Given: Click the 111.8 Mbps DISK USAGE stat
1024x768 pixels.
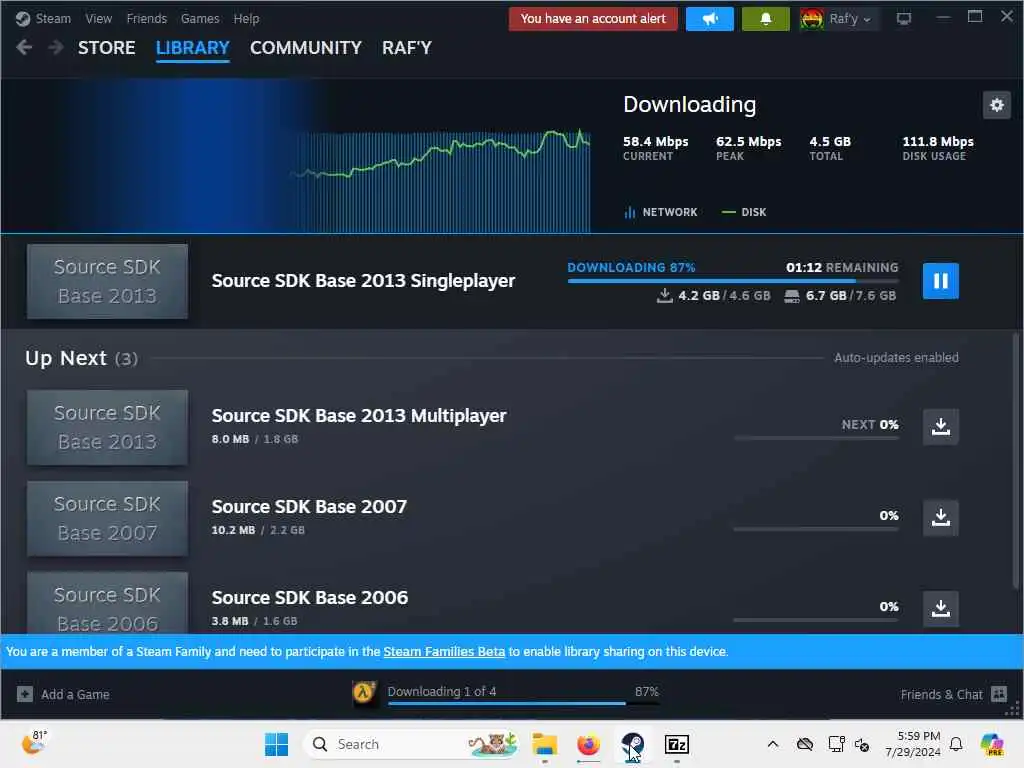Looking at the screenshot, I should (x=938, y=148).
